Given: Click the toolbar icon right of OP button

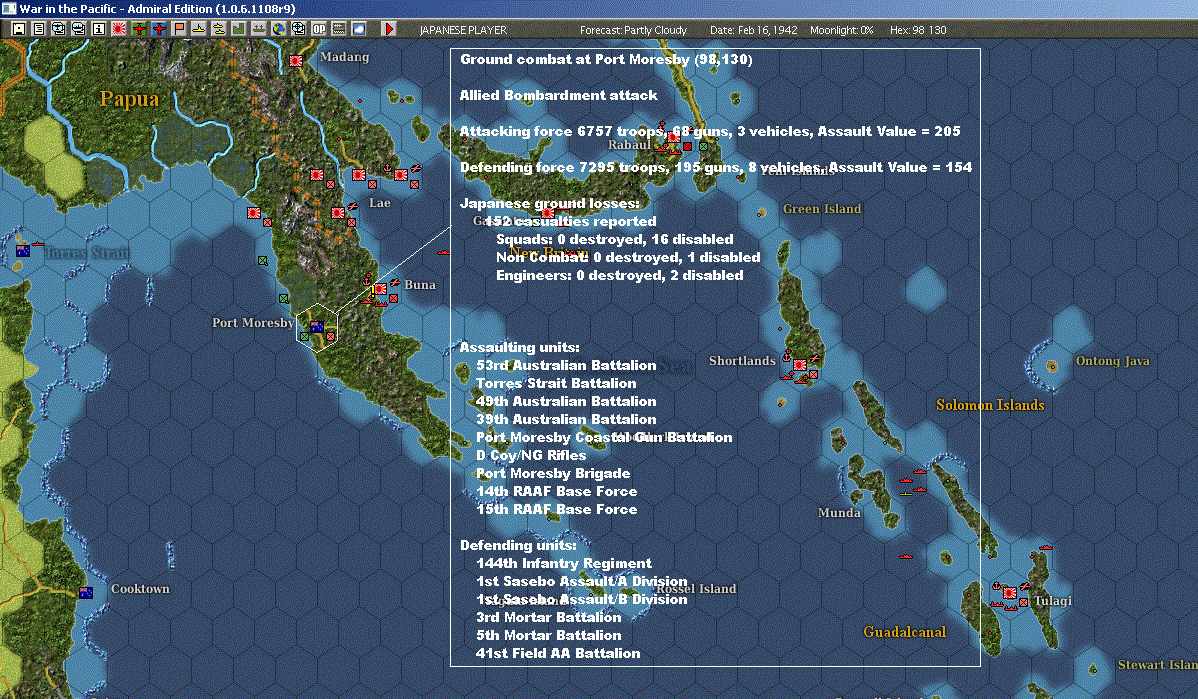Looking at the screenshot, I should (338, 29).
